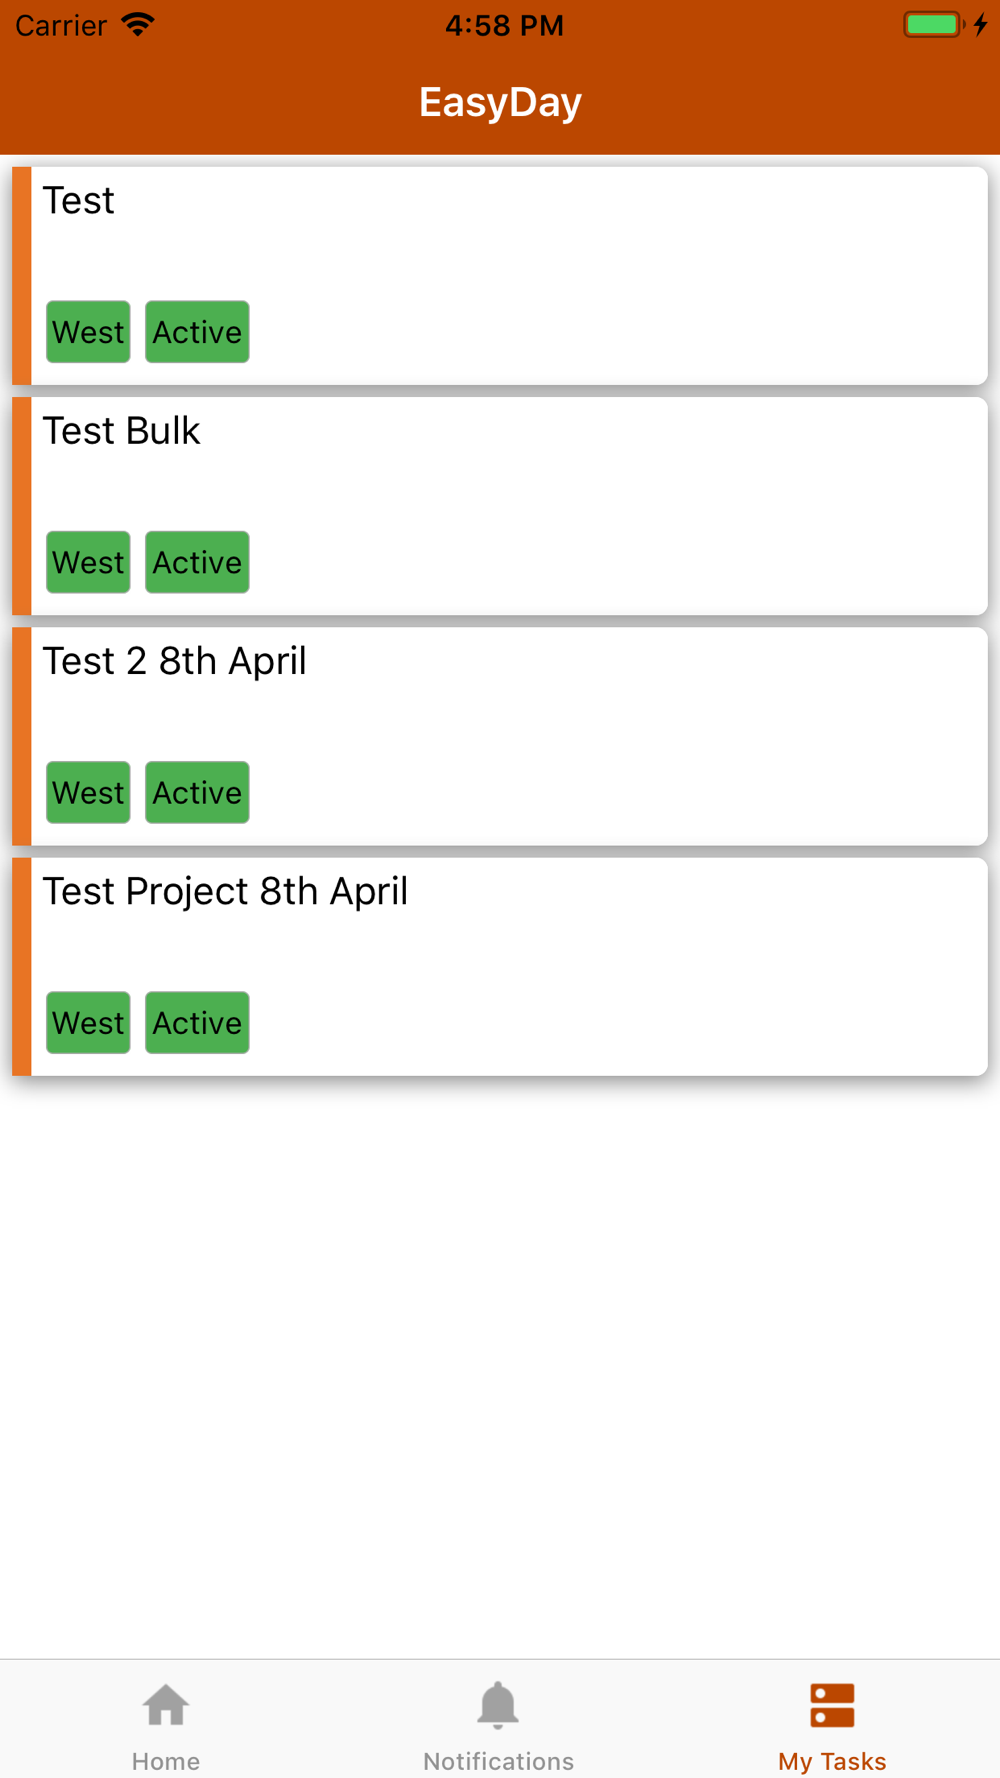1000x1778 pixels.
Task: Open the Test task card
Action: 500,276
